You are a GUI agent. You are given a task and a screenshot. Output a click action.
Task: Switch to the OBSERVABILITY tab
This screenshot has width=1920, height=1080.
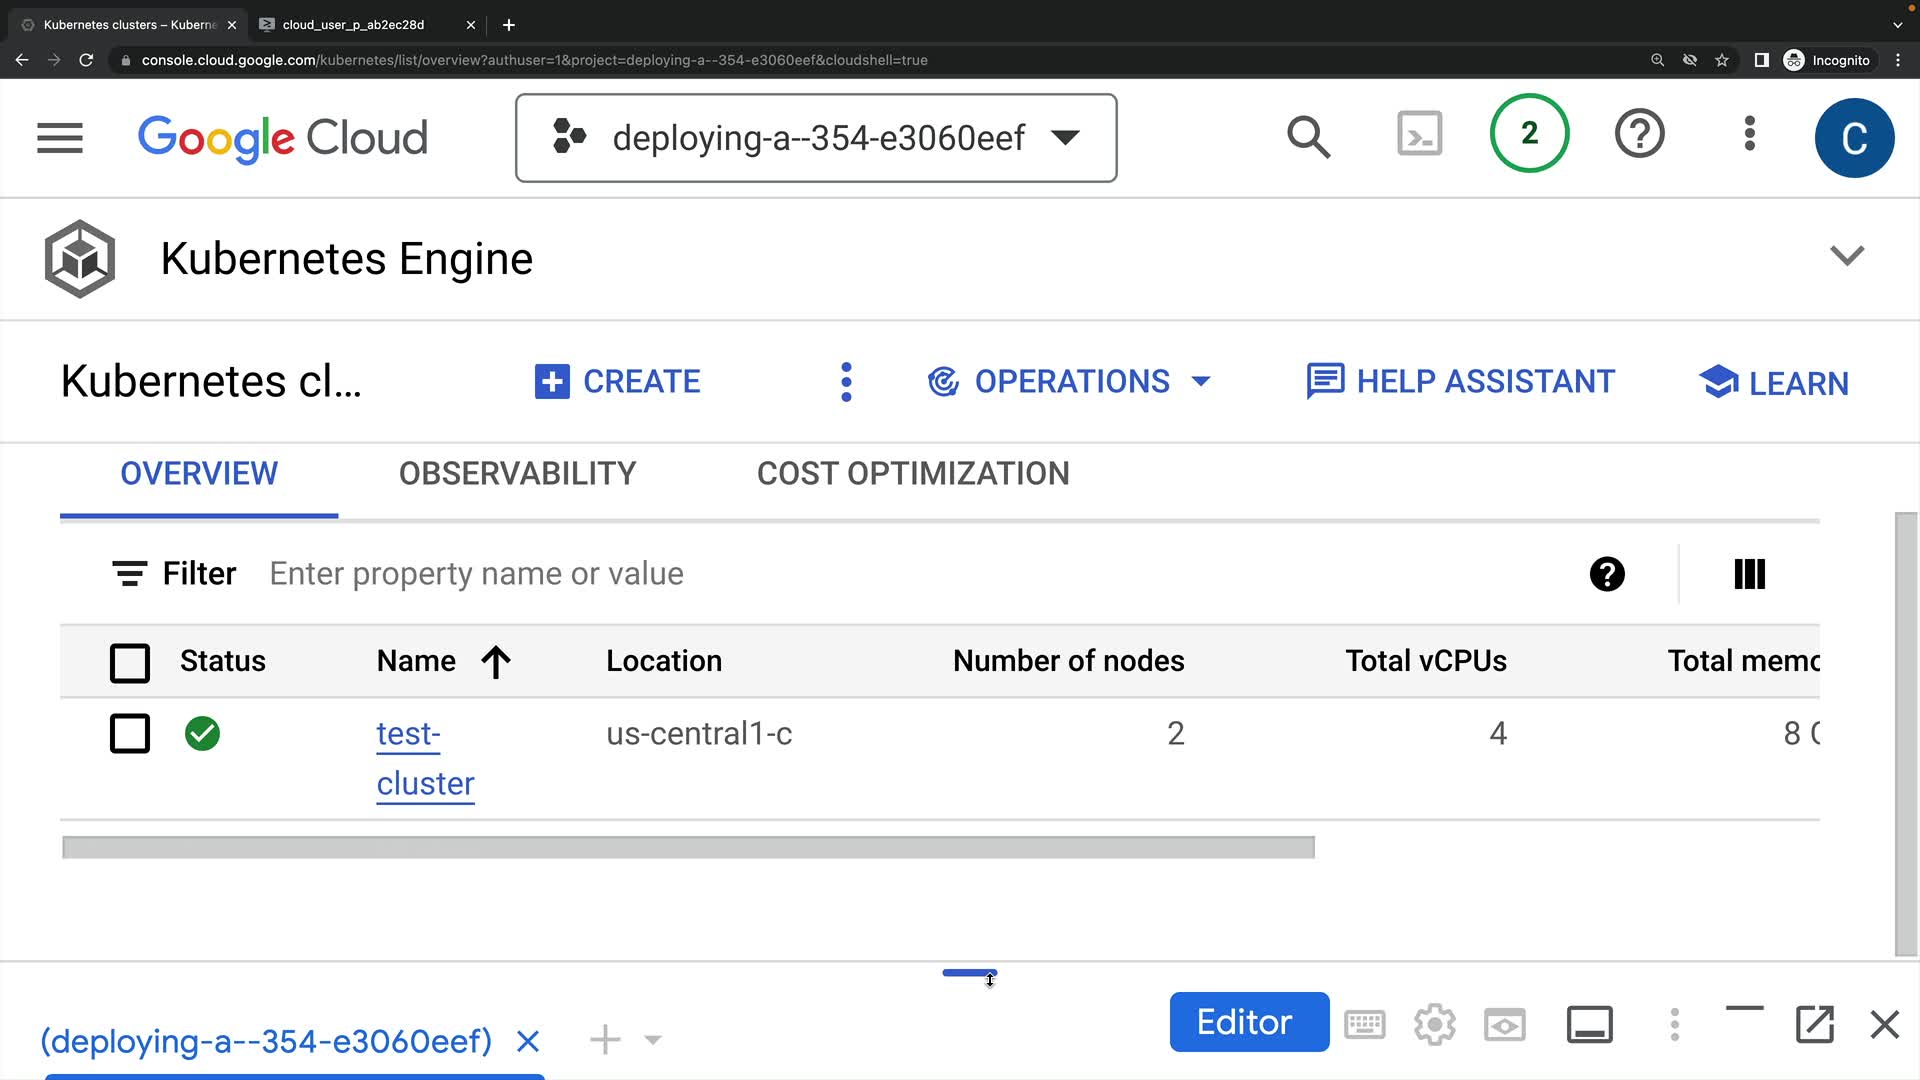517,474
